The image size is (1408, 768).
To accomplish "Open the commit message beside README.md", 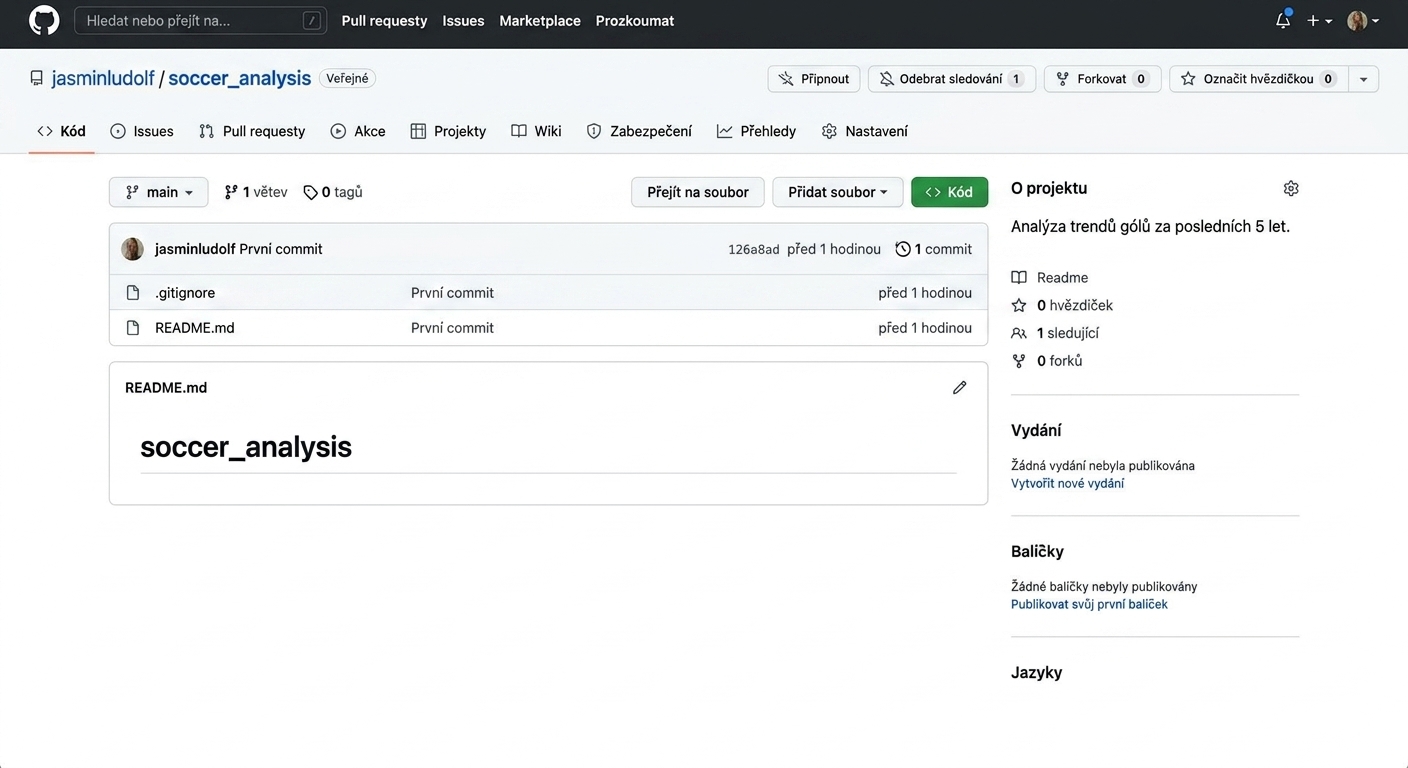I will pos(452,328).
